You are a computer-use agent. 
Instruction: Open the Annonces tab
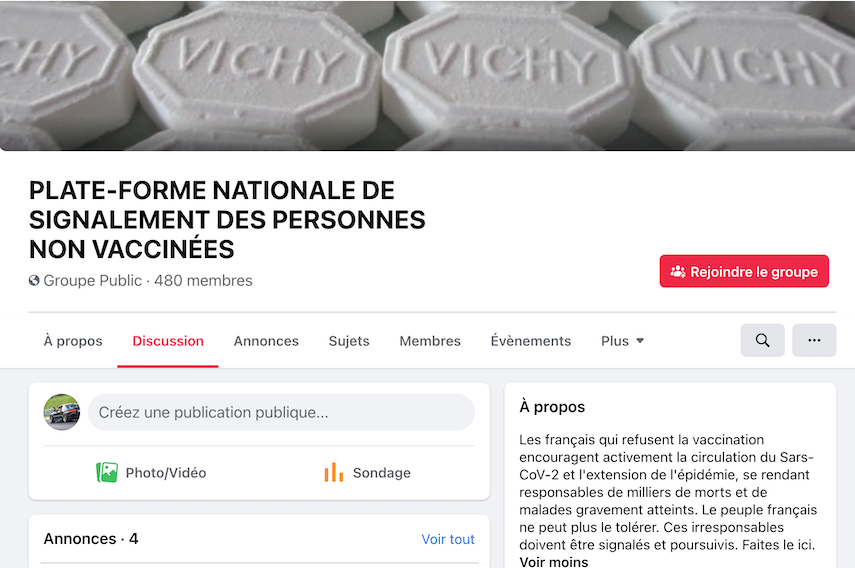tap(266, 341)
